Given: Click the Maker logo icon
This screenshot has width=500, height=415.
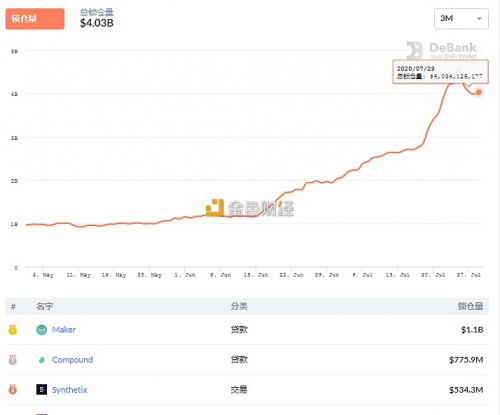Looking at the screenshot, I should (41, 330).
